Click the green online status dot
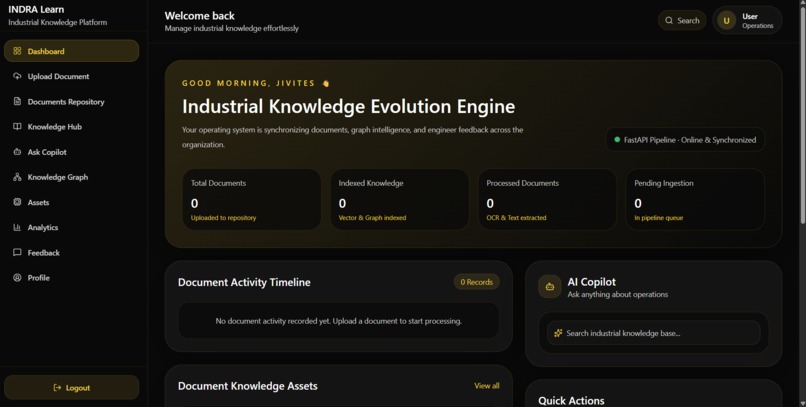Screen dimensions: 806x407 tap(617, 139)
